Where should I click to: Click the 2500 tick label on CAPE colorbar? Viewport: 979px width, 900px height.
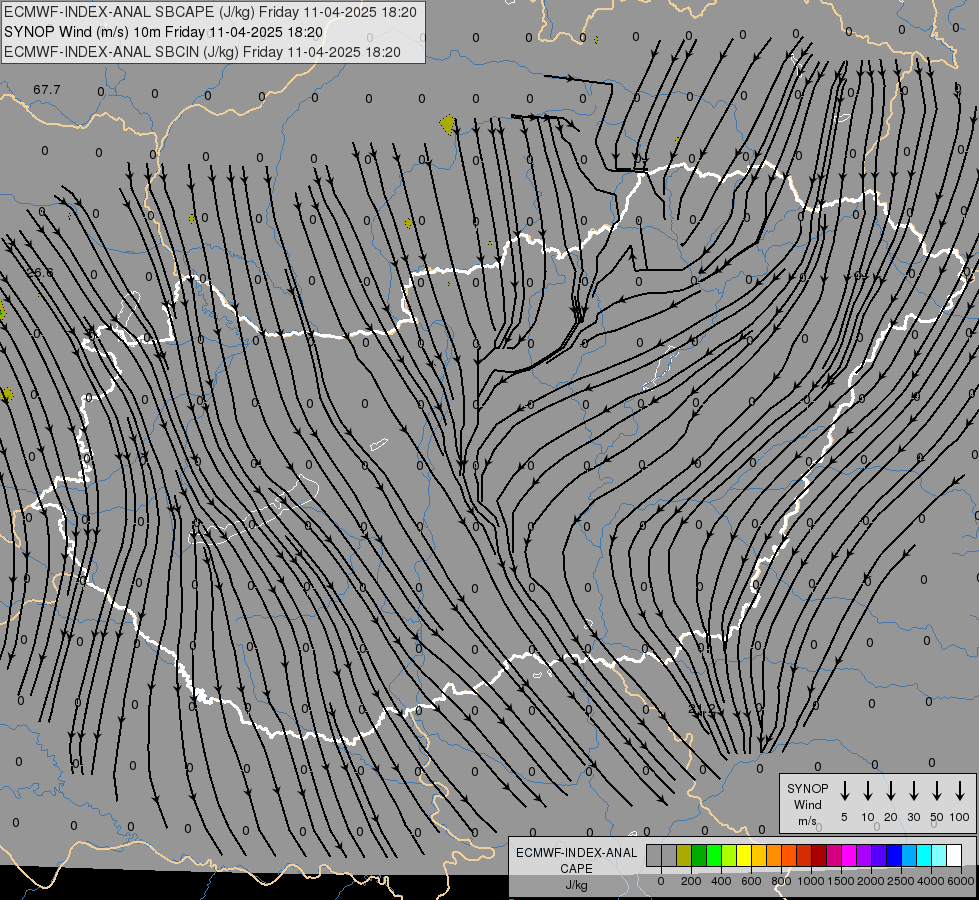point(901,881)
